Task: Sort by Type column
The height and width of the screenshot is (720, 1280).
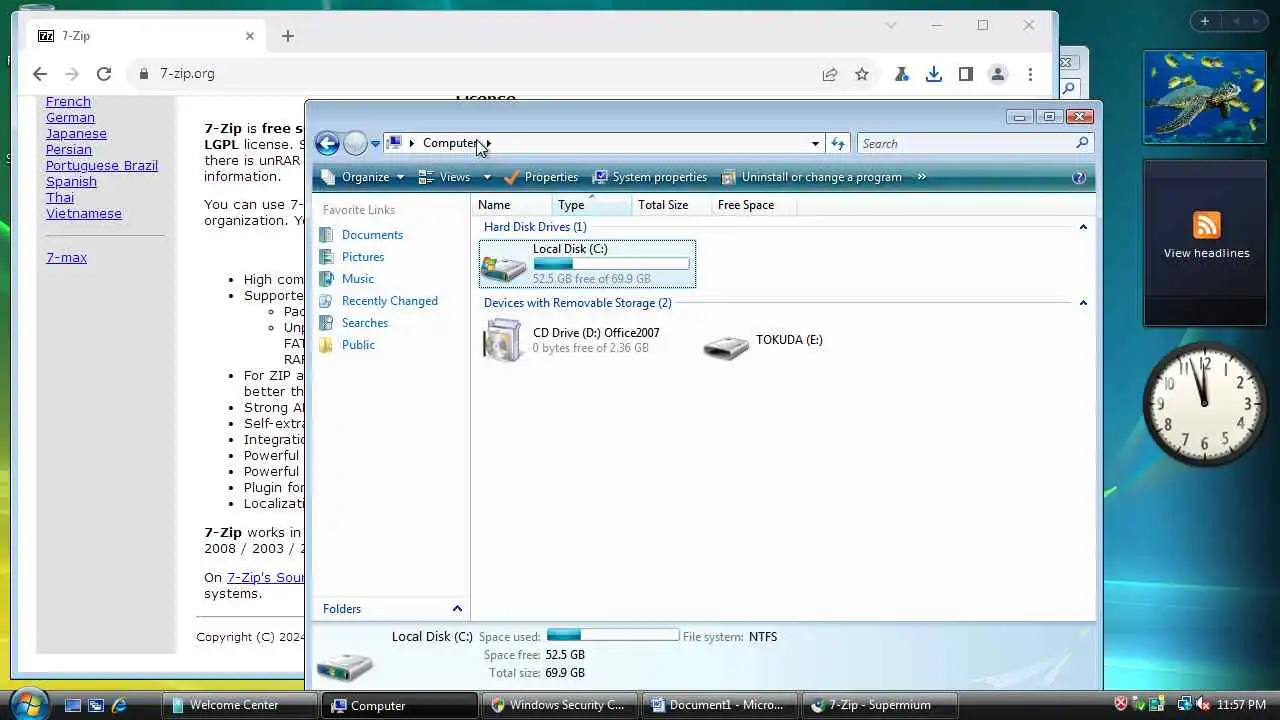Action: [592, 205]
